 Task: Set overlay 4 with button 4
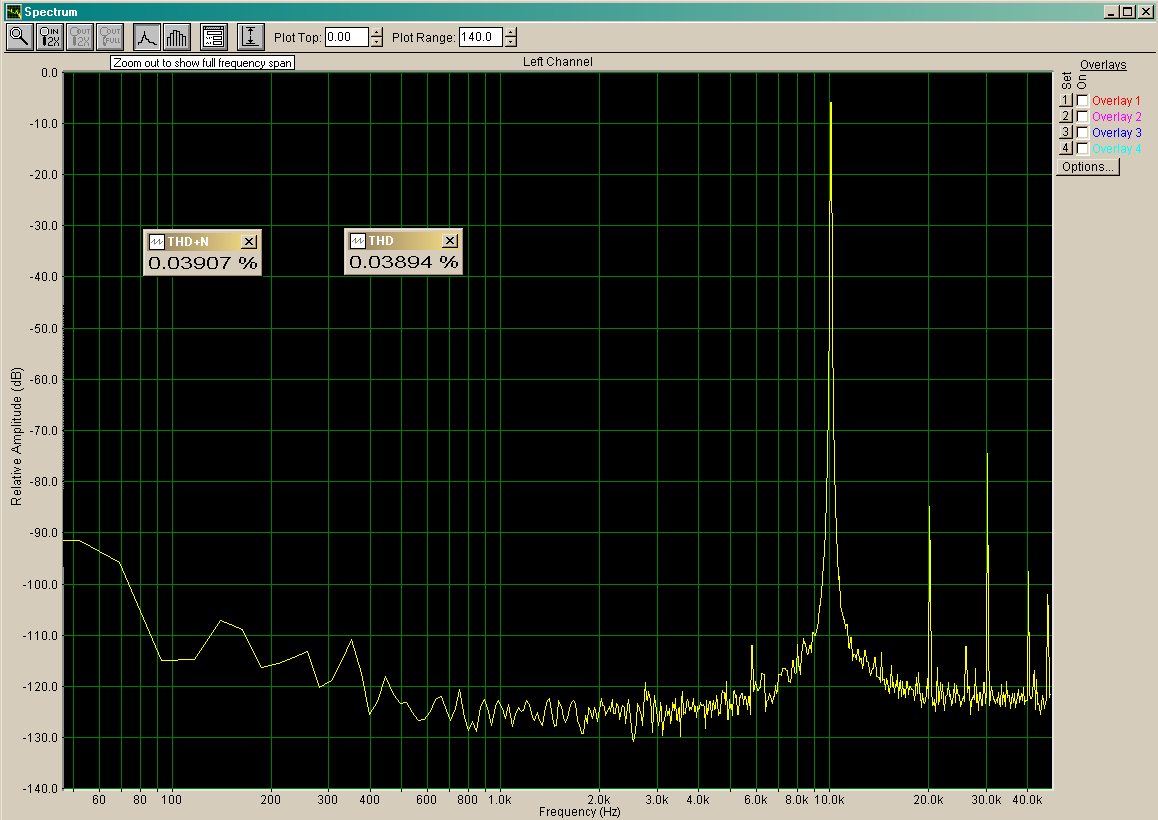pos(1066,148)
